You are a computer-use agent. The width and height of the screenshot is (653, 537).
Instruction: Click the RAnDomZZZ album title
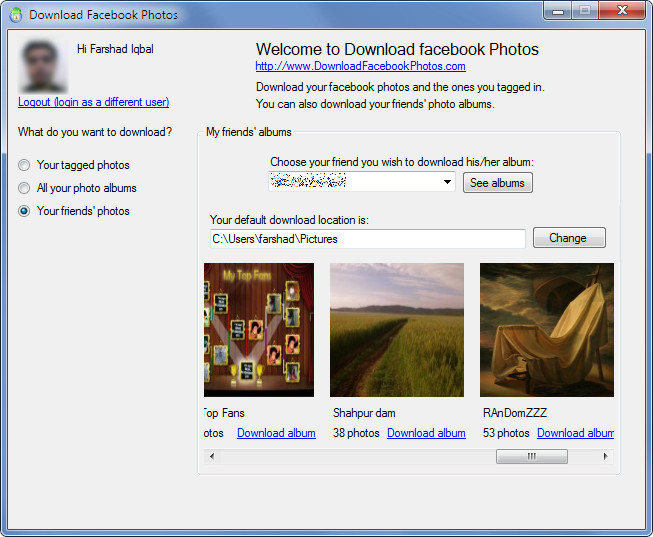pyautogui.click(x=515, y=413)
